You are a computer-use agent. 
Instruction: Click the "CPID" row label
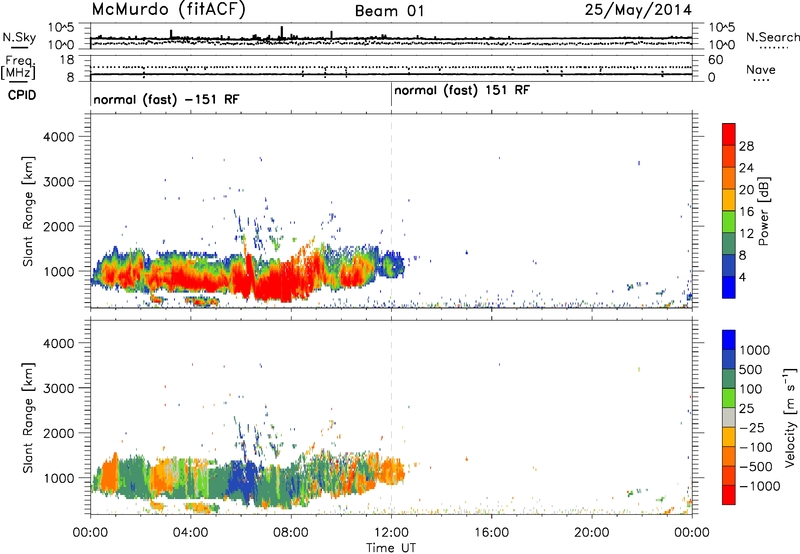[22, 95]
